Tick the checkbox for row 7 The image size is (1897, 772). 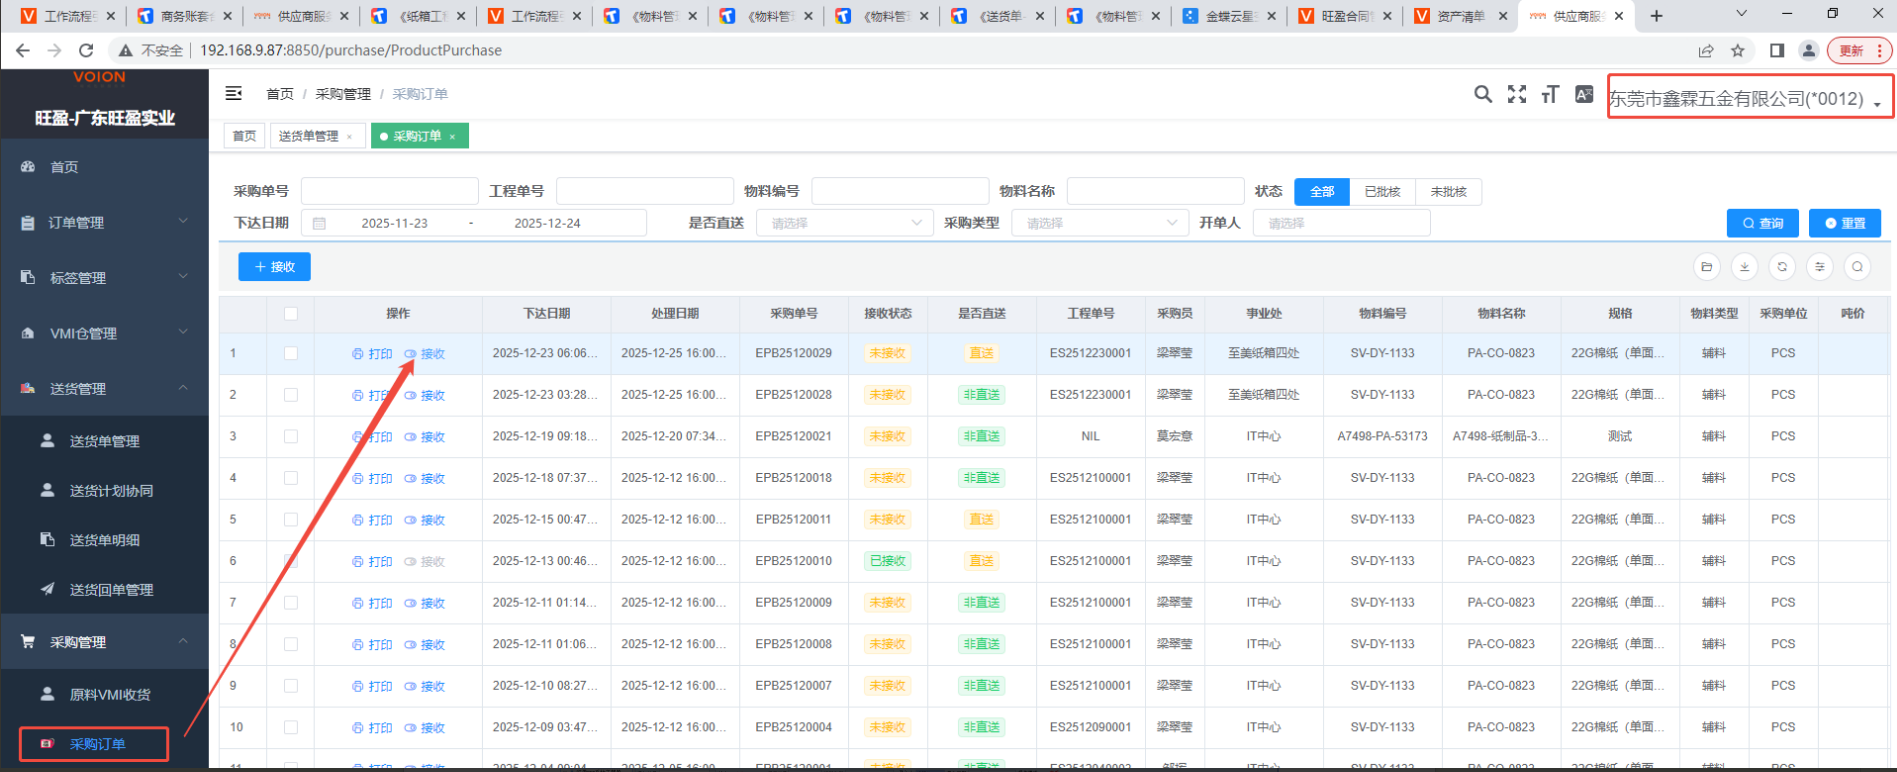[x=291, y=602]
